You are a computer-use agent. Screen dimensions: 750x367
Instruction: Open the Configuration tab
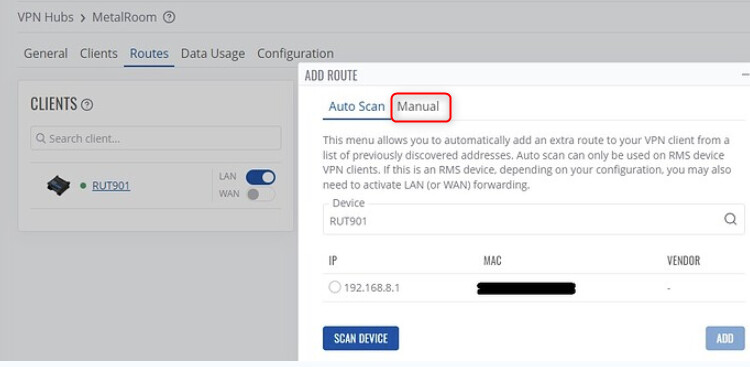296,53
